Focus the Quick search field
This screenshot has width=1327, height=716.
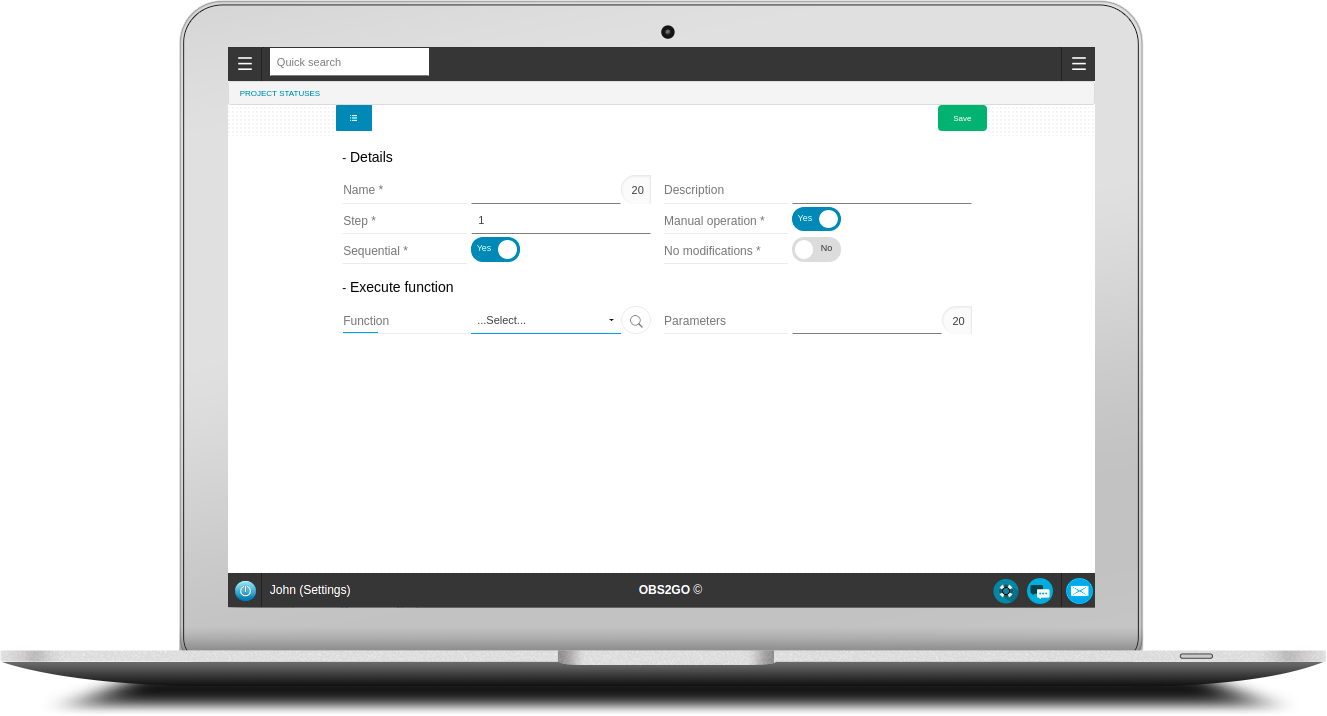coord(349,62)
